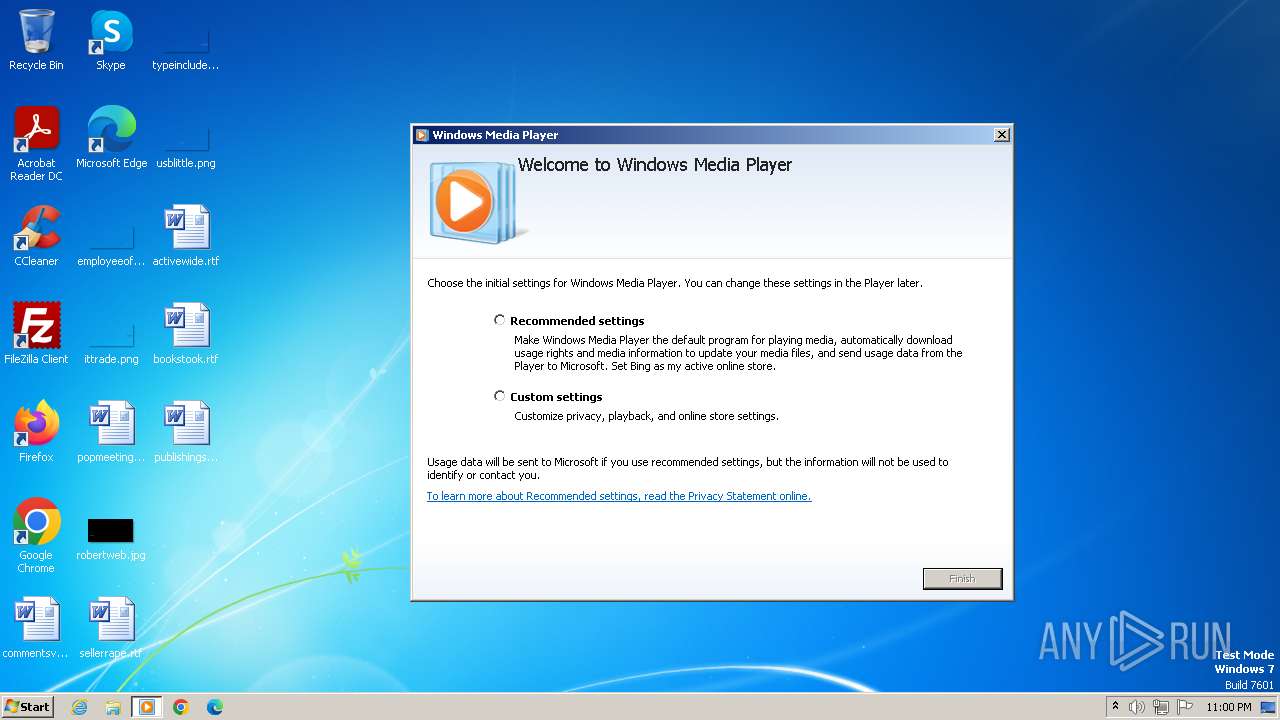
Task: Select activewide.rtf document icon
Action: pyautogui.click(x=185, y=235)
